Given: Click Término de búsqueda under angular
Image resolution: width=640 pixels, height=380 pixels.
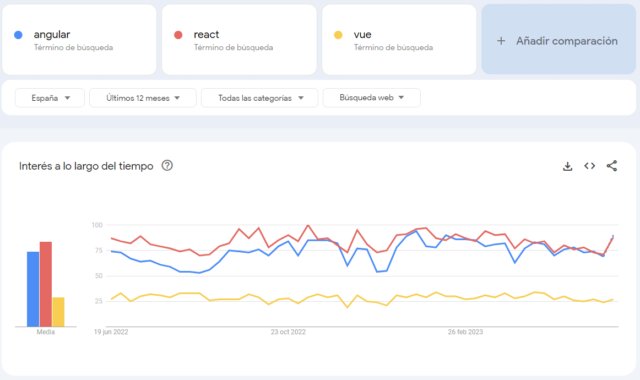Looking at the screenshot, I should click(x=73, y=47).
